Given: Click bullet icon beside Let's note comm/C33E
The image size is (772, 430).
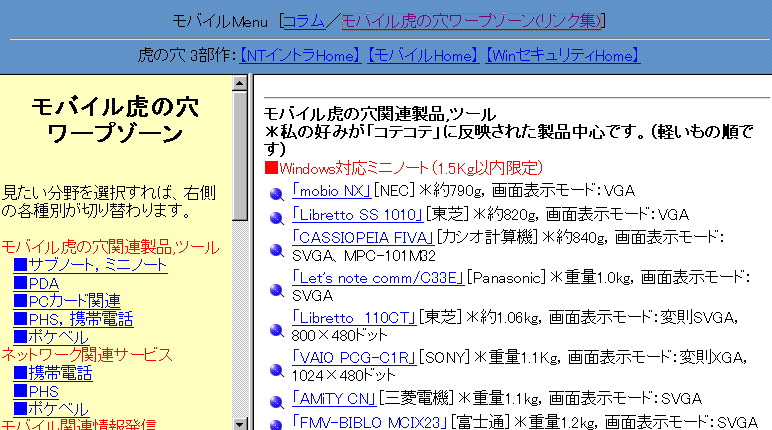Looking at the screenshot, I should click(x=277, y=291).
